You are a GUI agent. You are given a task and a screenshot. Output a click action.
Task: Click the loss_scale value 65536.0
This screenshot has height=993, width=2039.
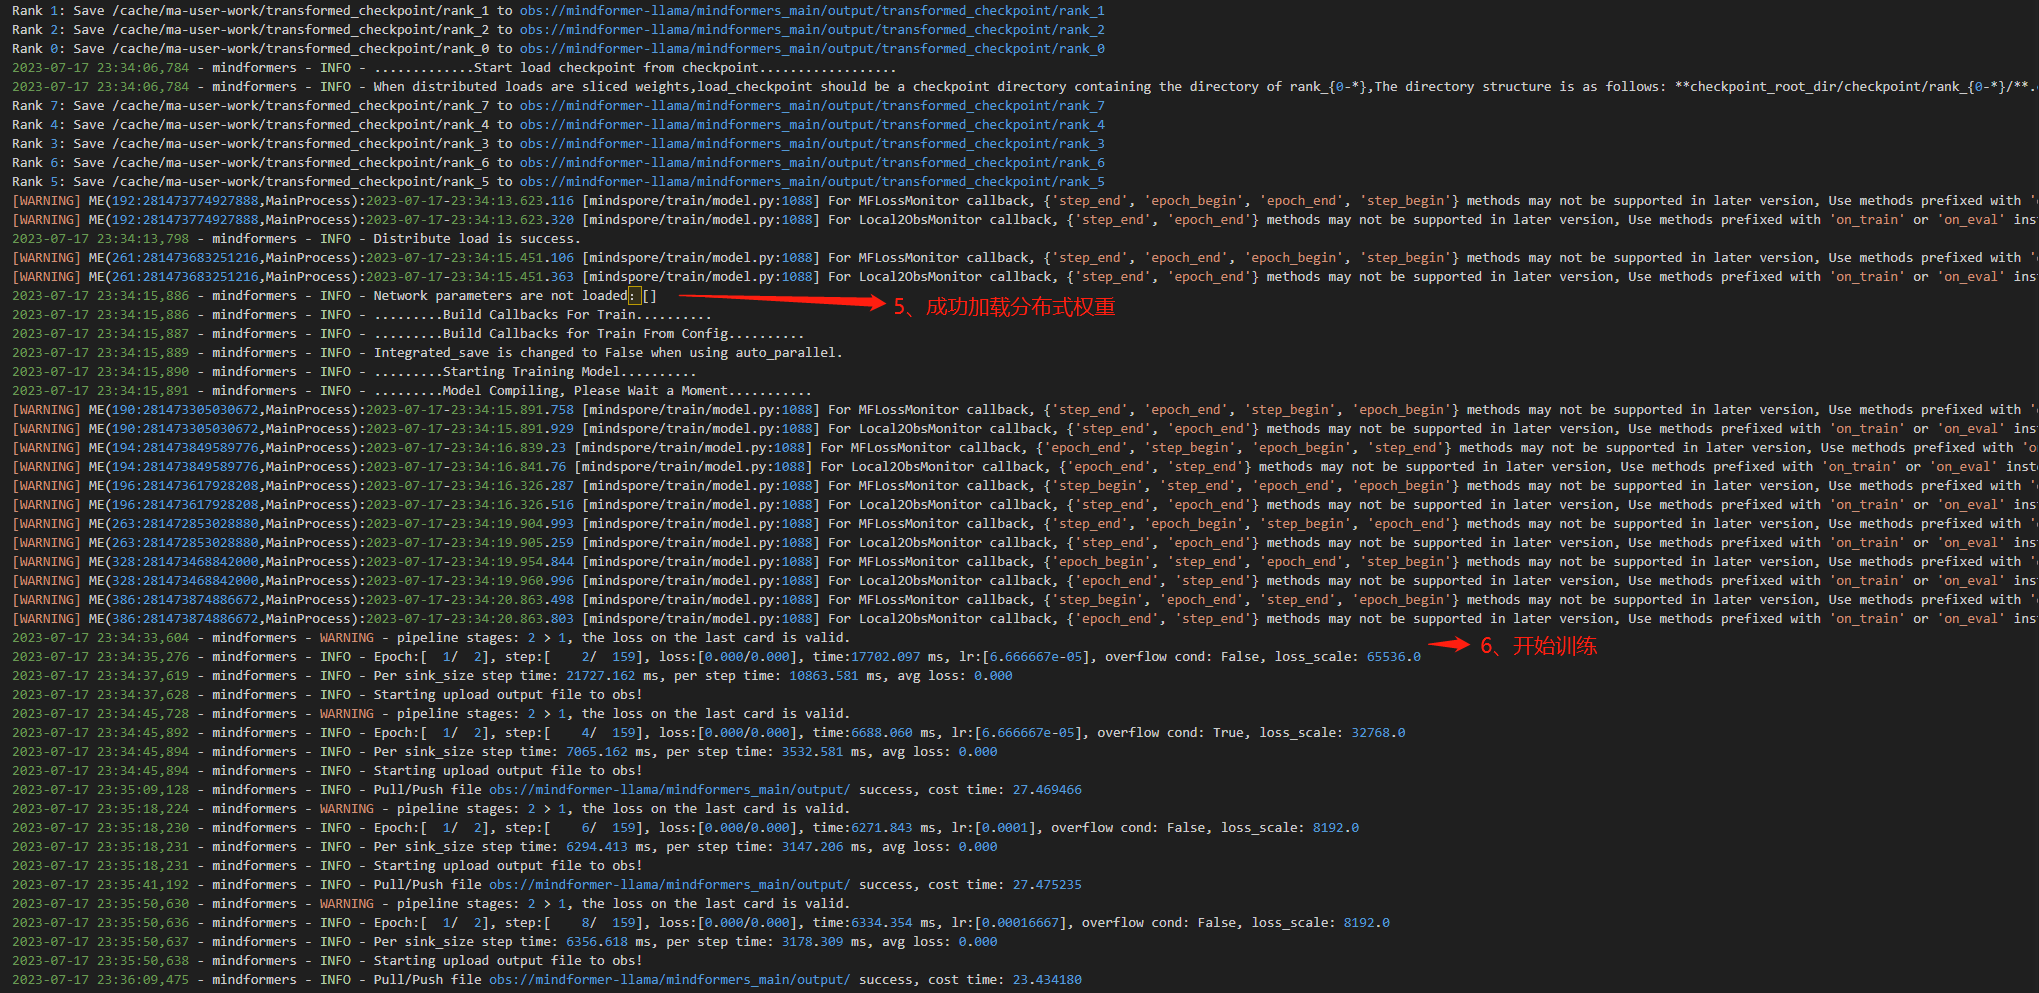[1393, 656]
